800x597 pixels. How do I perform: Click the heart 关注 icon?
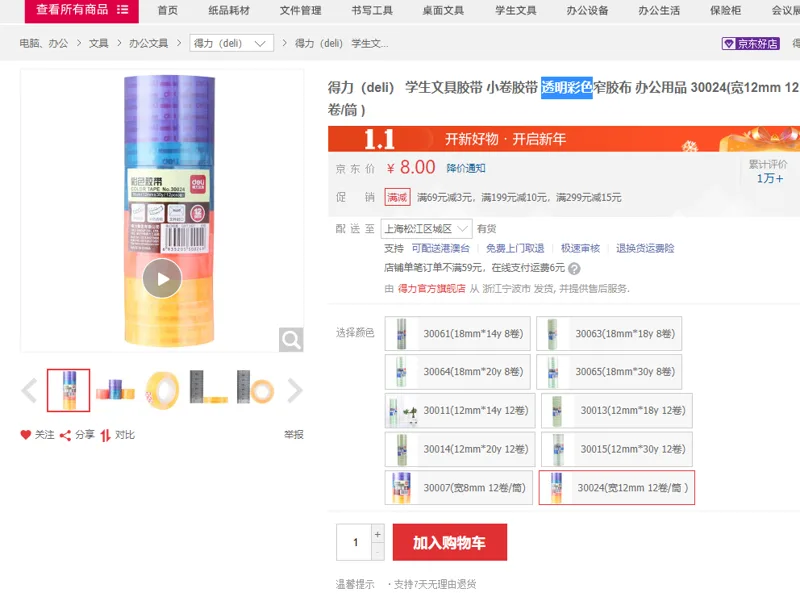pos(26,435)
